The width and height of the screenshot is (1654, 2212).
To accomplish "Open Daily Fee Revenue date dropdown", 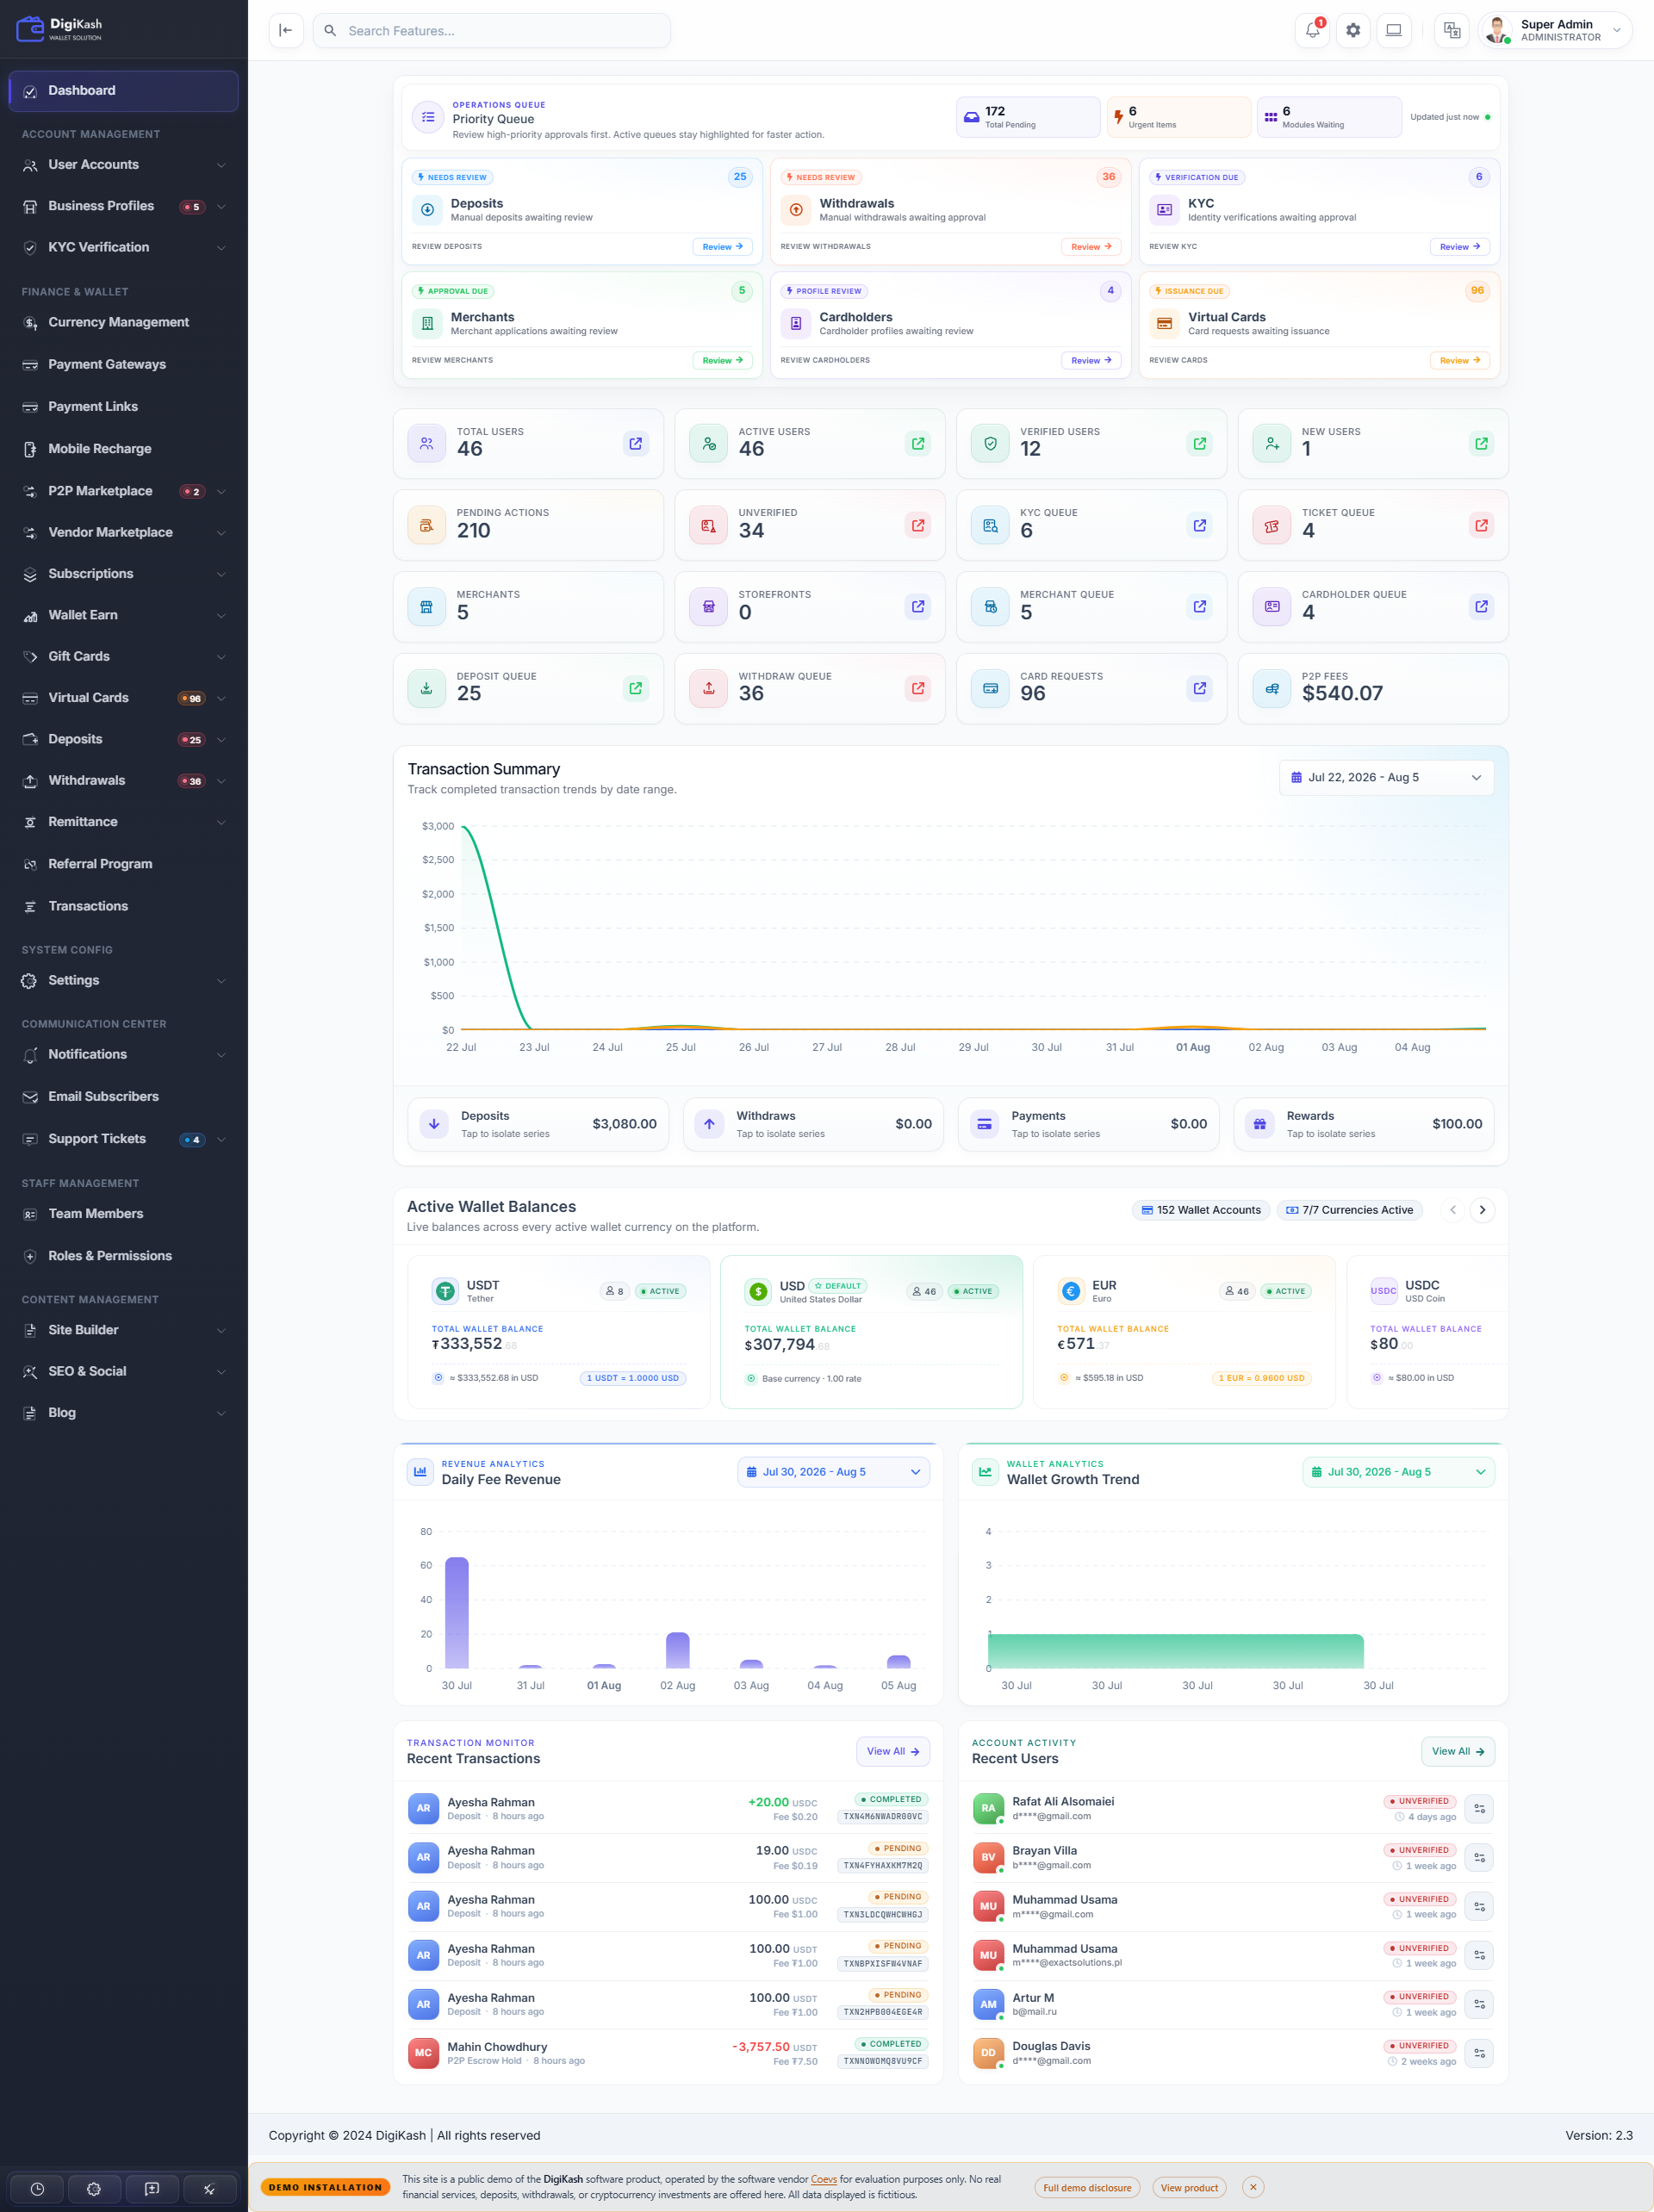I will 833,1472.
